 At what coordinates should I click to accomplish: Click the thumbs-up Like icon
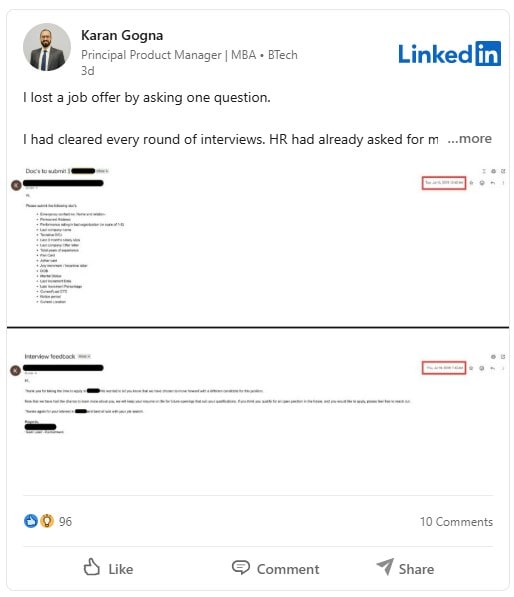coord(92,567)
